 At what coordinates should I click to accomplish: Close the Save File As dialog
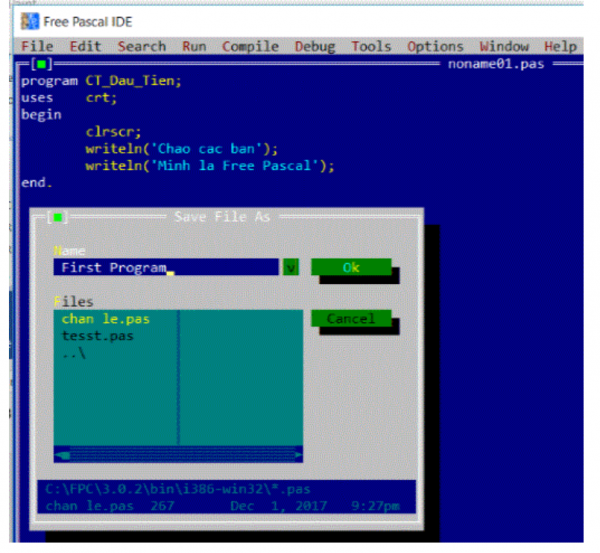pyautogui.click(x=57, y=217)
